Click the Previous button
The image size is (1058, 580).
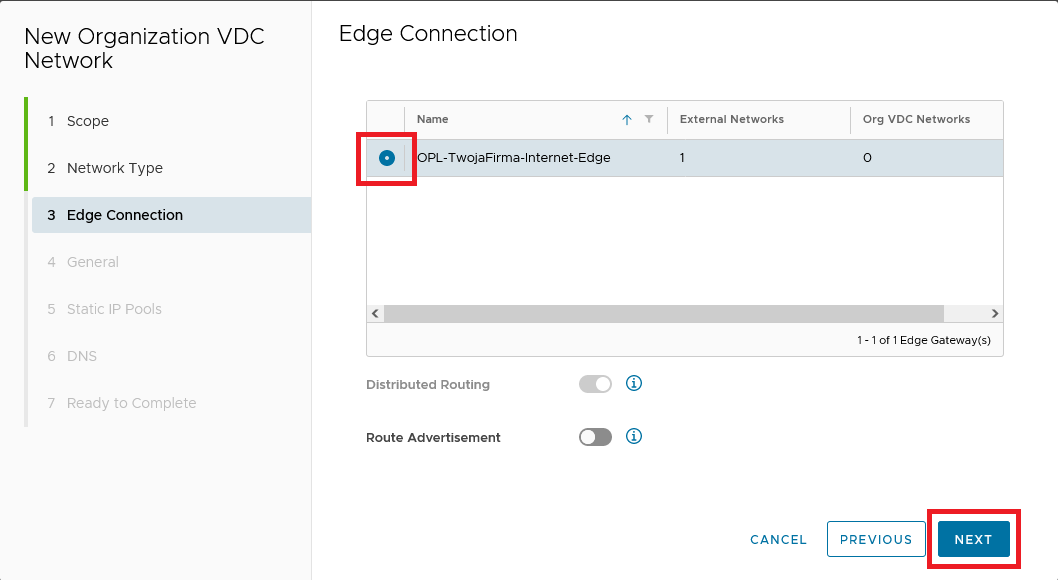(x=876, y=539)
